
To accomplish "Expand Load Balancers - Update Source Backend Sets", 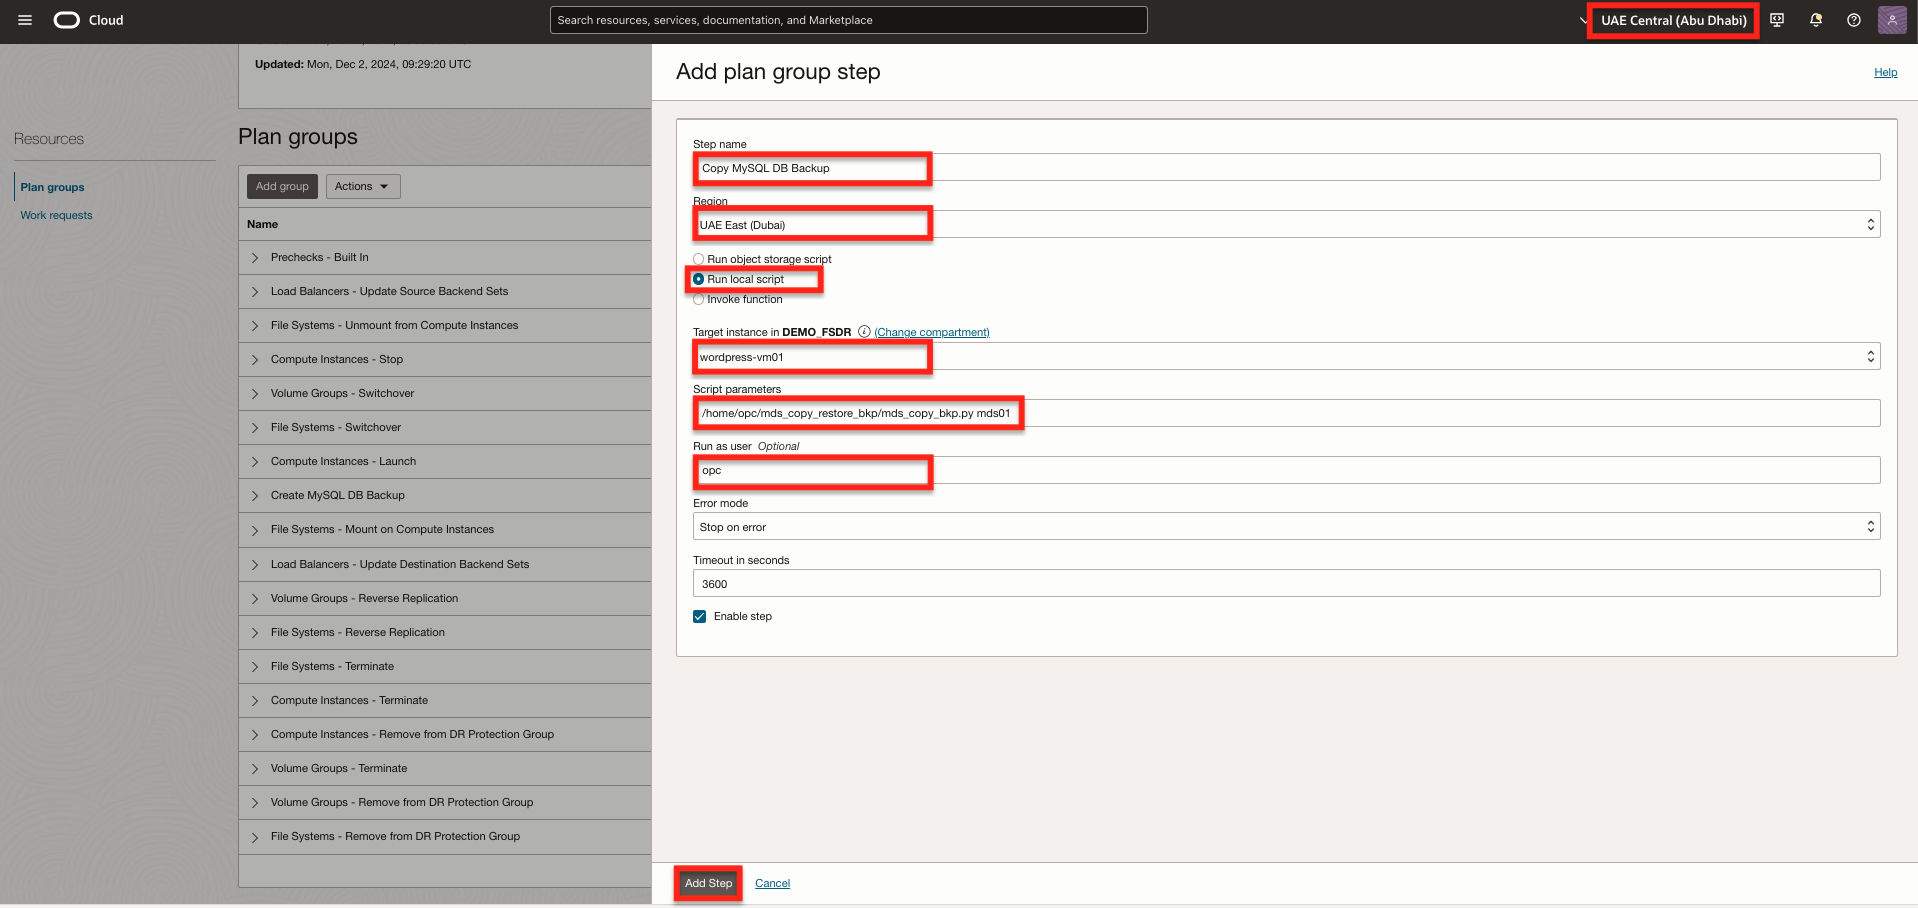I will 255,292.
